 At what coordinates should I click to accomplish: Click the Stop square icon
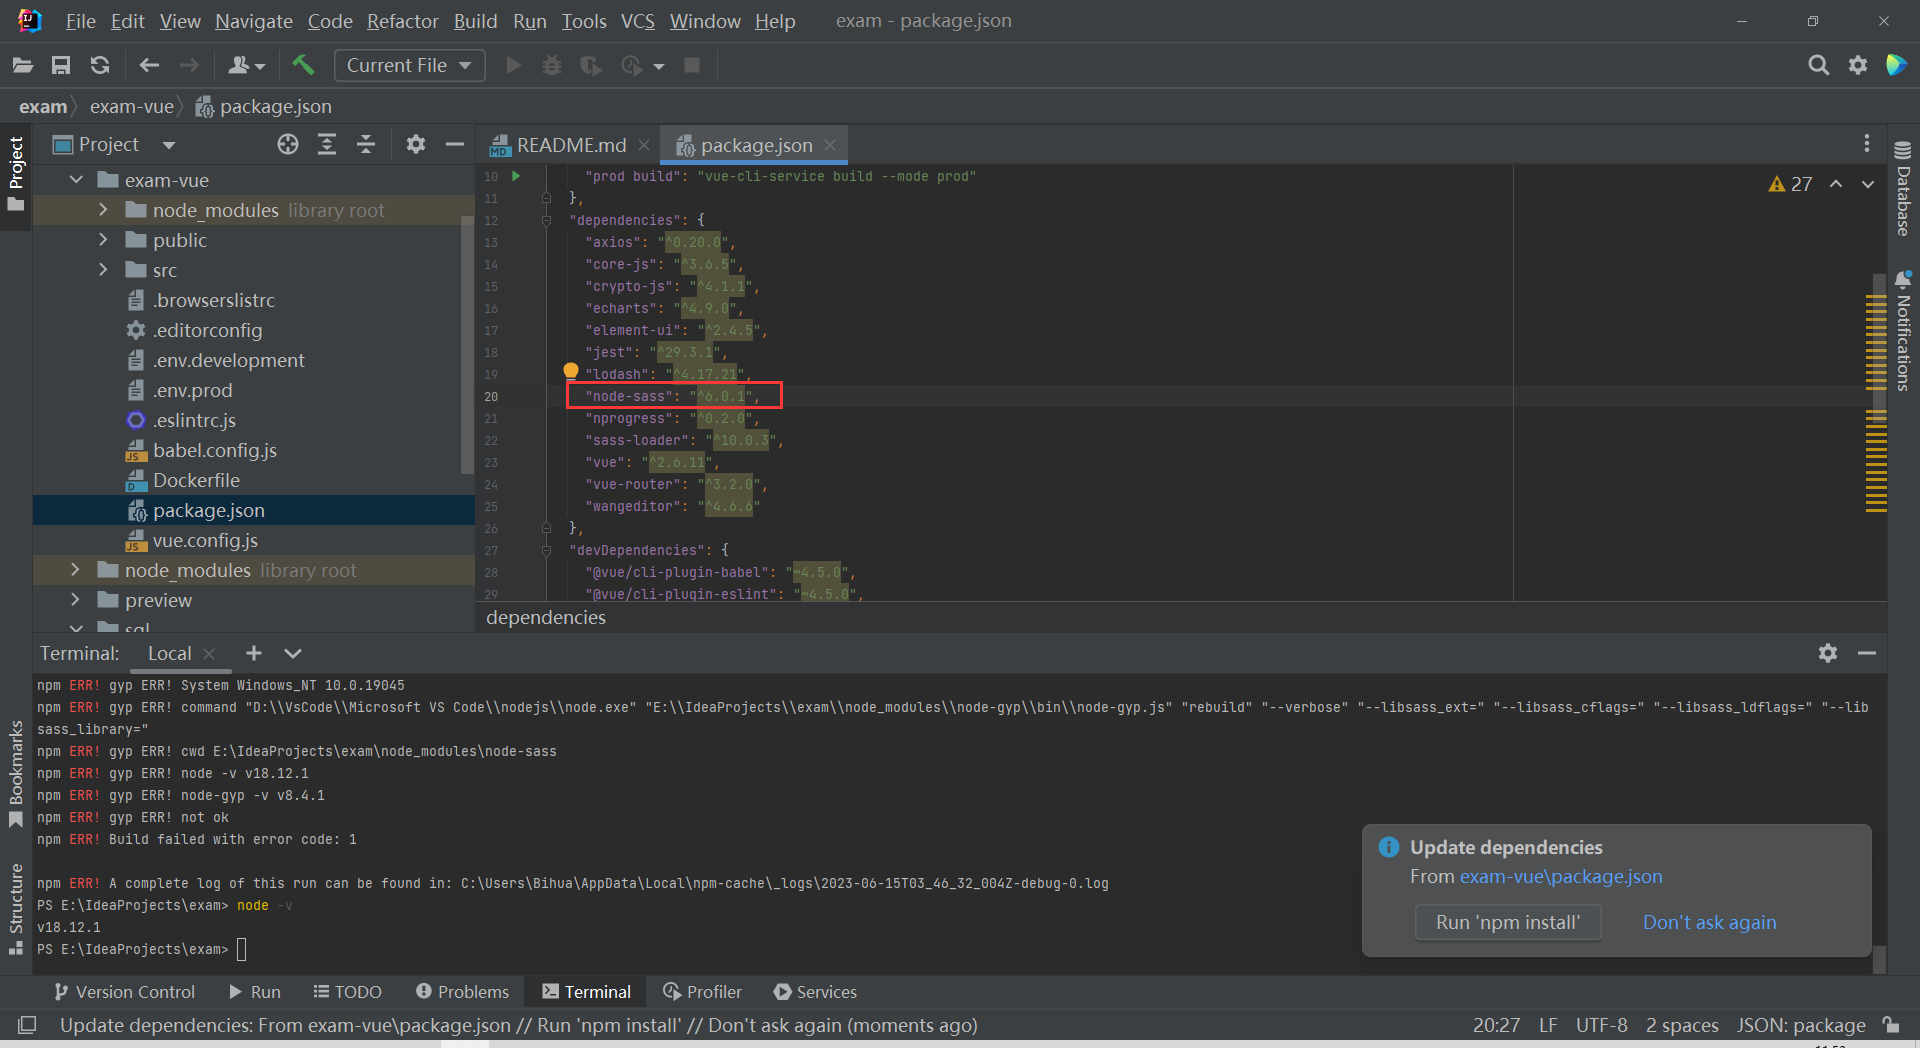click(691, 65)
